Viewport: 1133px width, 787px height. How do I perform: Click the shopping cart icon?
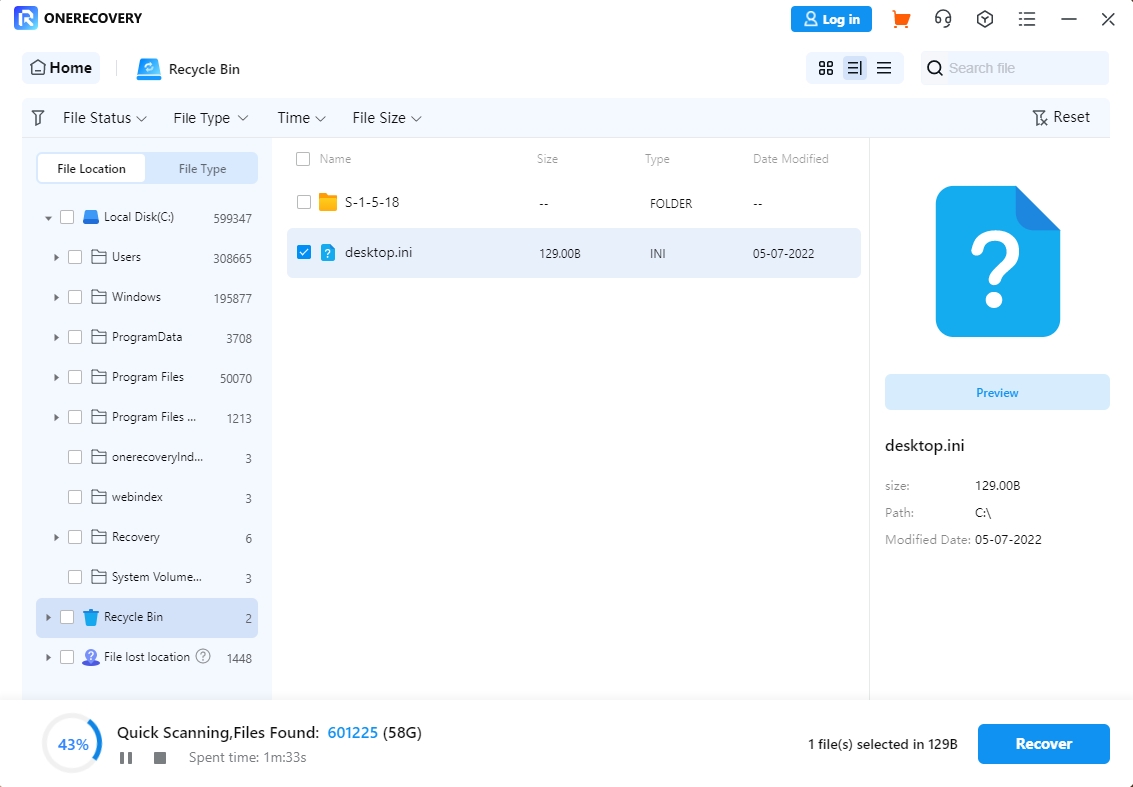coord(900,19)
